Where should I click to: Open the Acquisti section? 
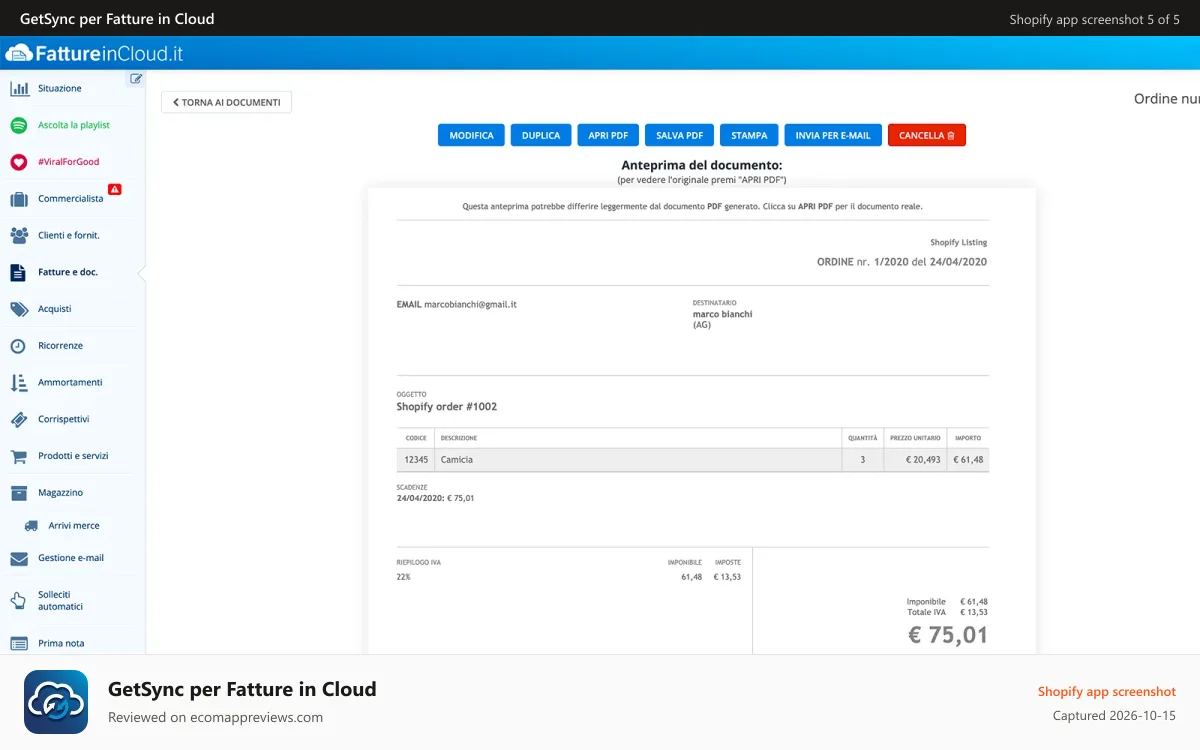pos(55,309)
